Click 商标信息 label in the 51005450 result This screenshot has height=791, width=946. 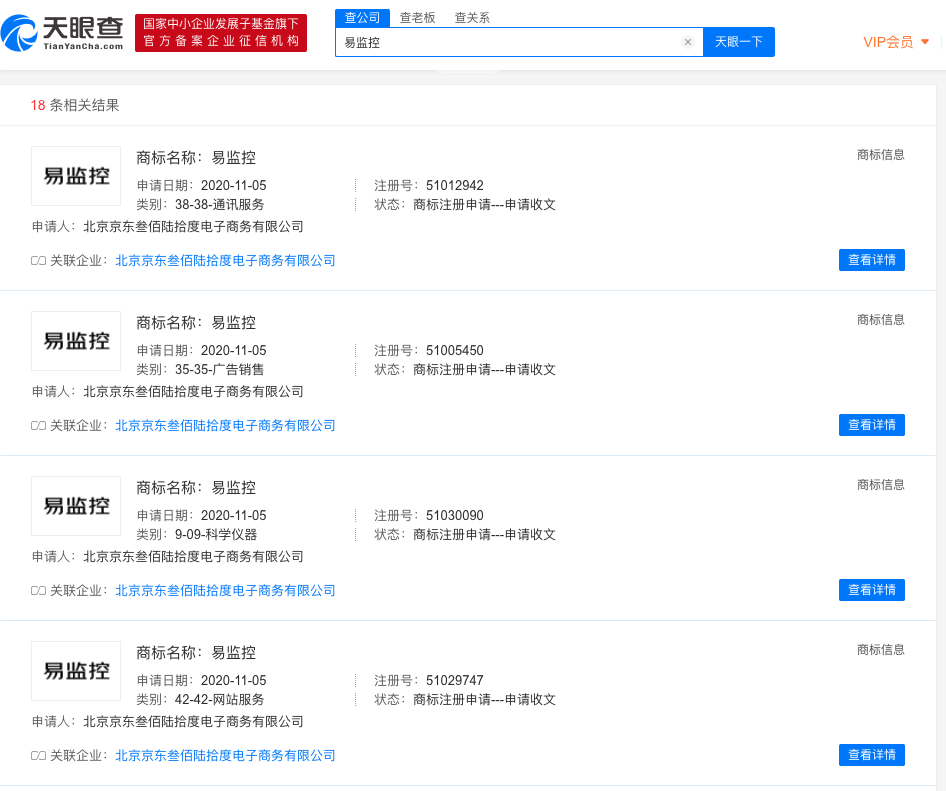881,320
